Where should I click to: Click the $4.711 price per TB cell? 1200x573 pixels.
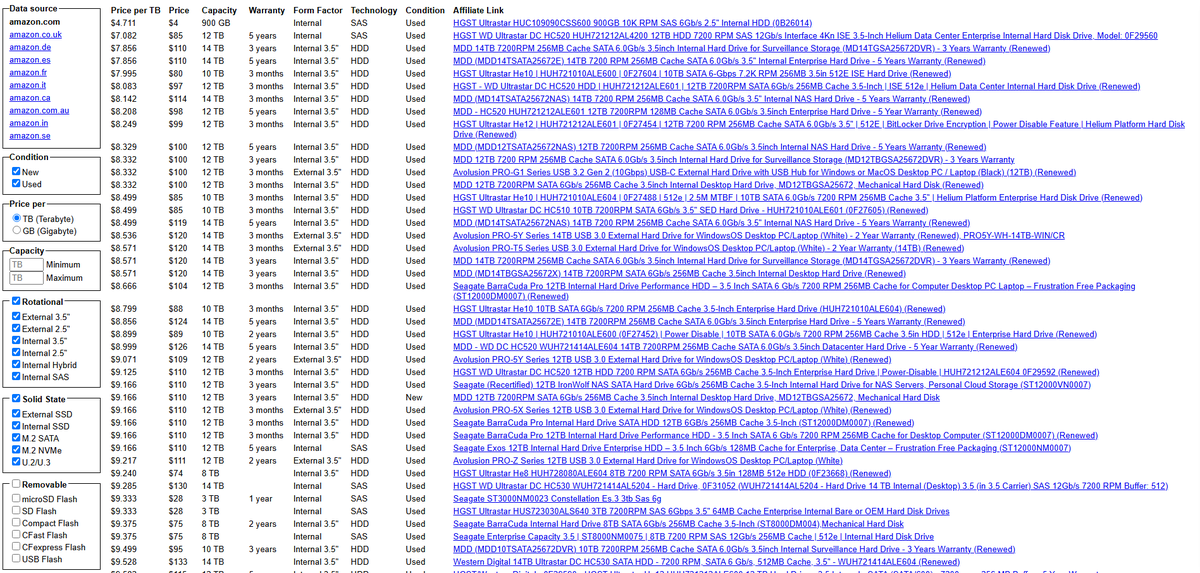[x=122, y=22]
